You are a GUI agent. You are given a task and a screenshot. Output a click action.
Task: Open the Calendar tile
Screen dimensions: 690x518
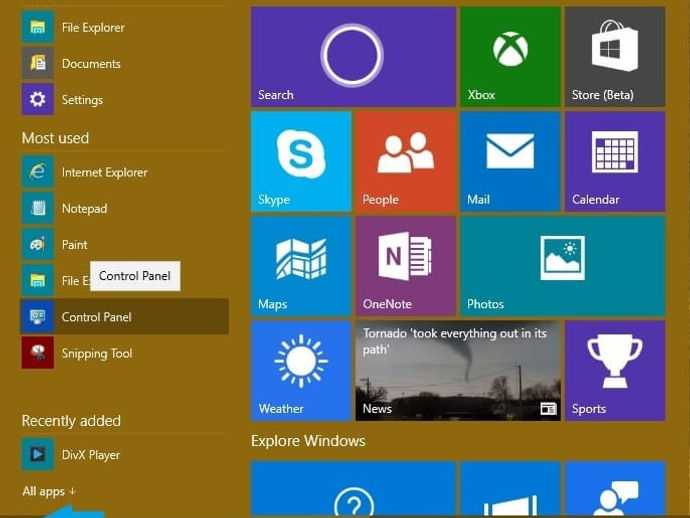[615, 162]
